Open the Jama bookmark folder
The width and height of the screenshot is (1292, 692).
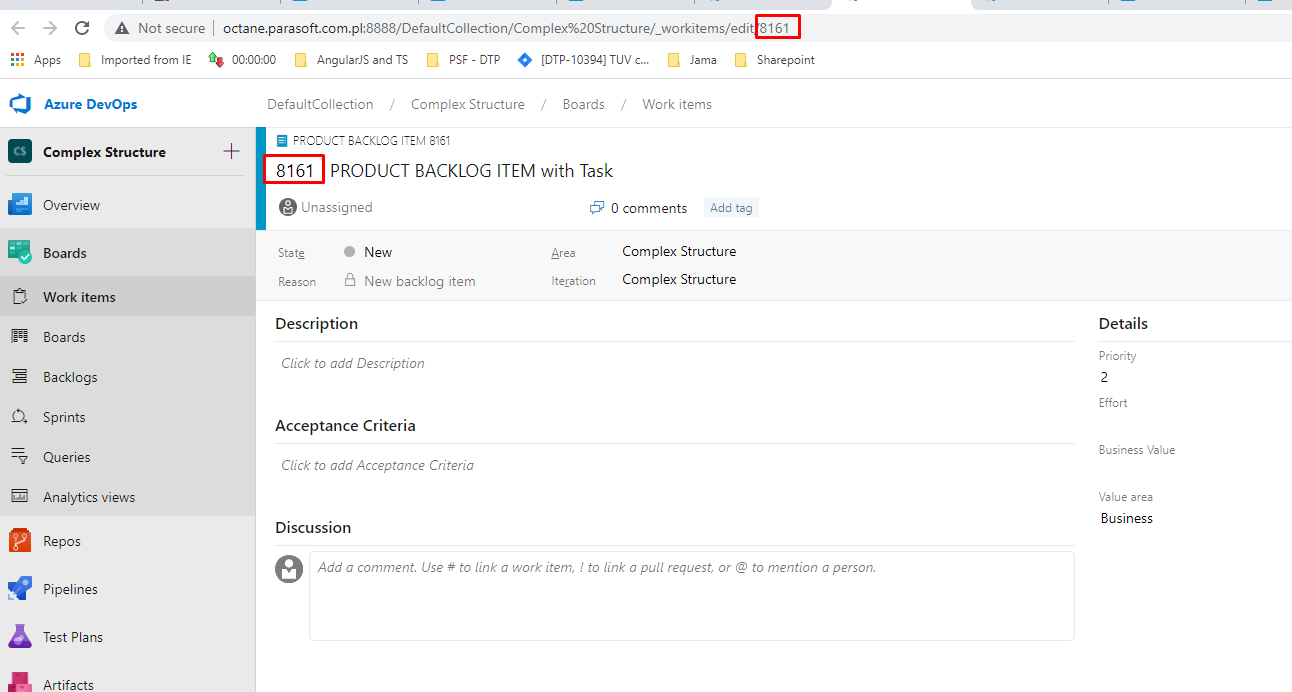(x=692, y=60)
